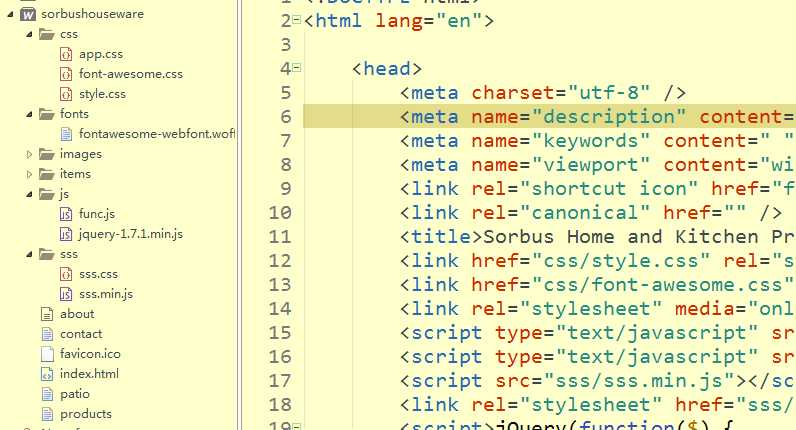
Task: Select fontawesome-webfont.woff file
Action: pos(156,134)
